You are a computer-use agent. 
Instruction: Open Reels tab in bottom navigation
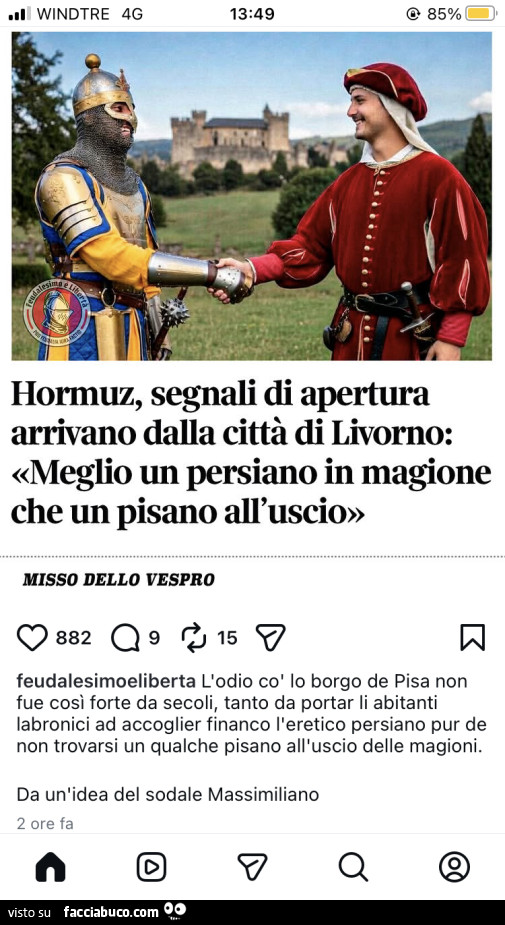[152, 867]
